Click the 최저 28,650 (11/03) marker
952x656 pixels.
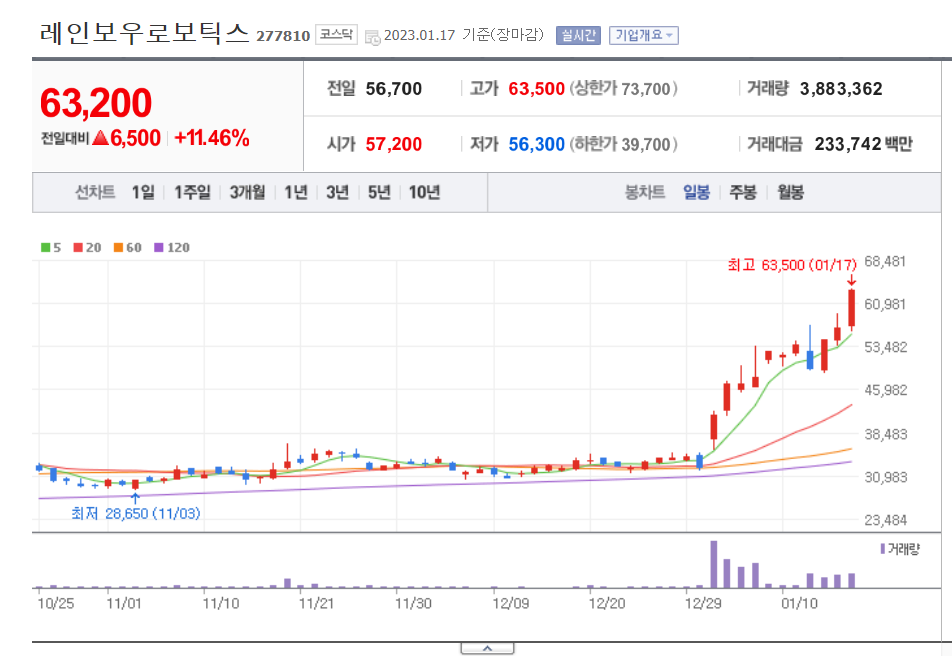135,513
